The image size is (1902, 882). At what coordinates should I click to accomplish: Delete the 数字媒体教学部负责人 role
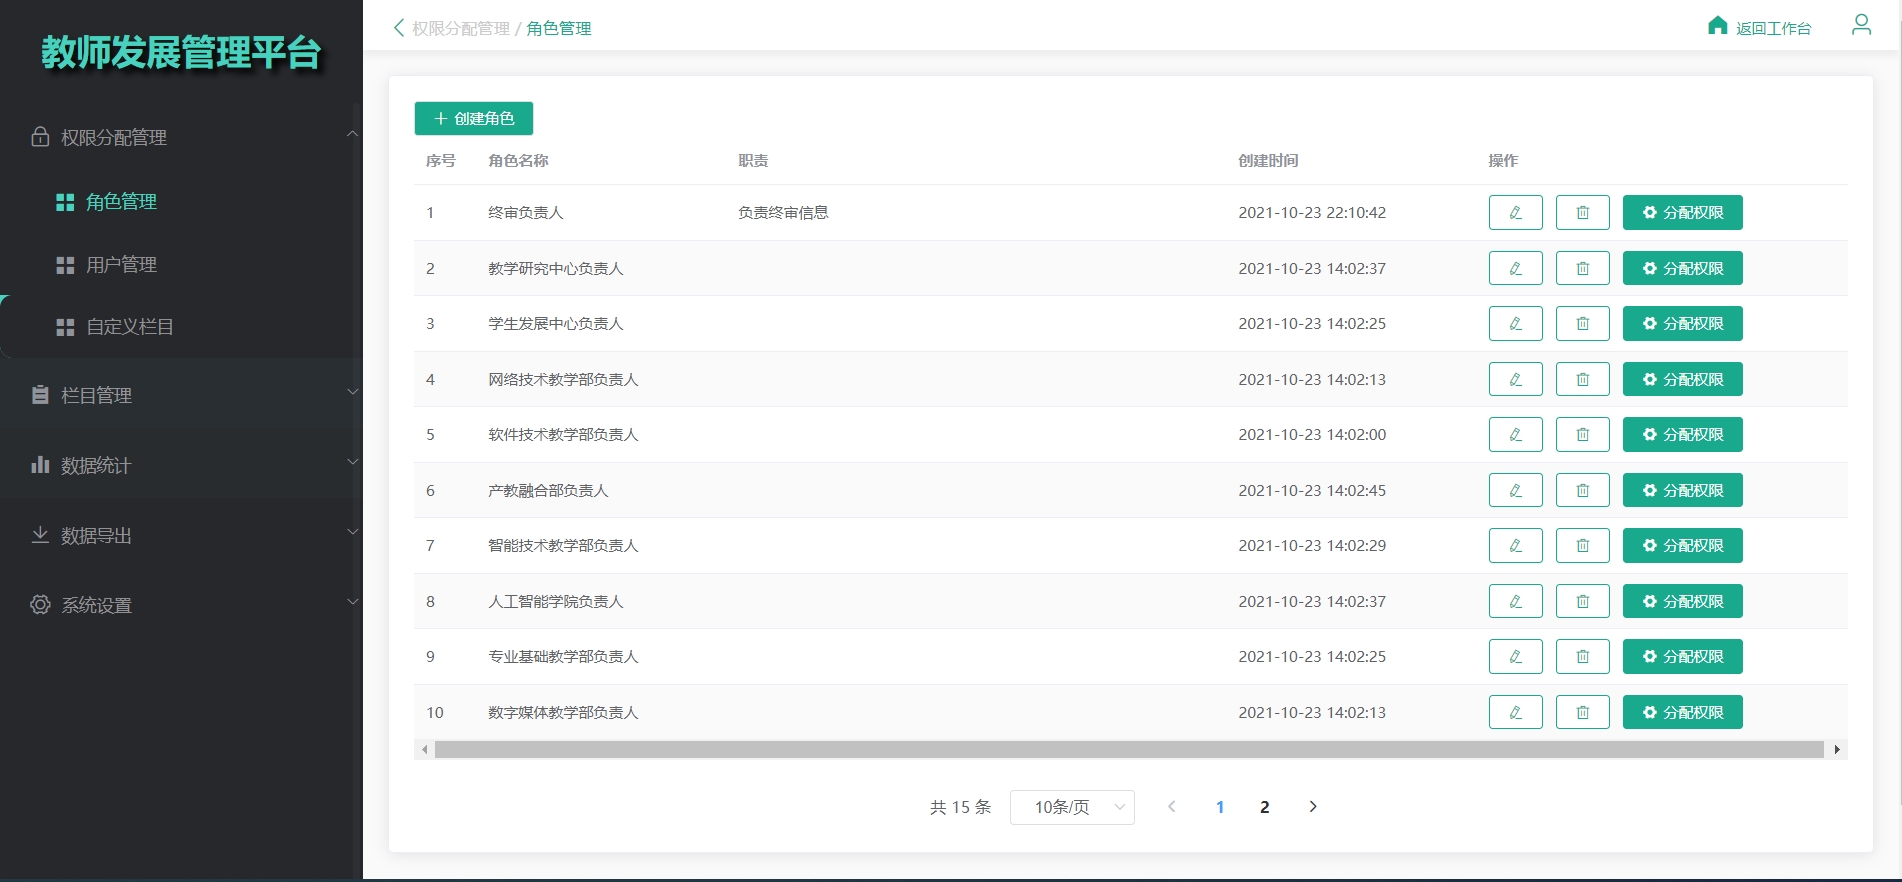click(x=1582, y=712)
